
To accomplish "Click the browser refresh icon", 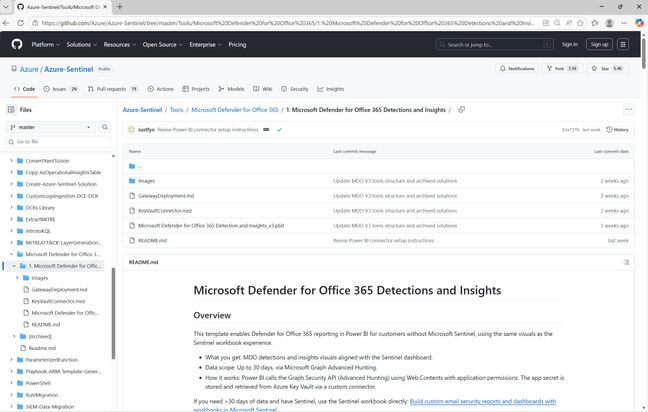I will click(x=20, y=23).
